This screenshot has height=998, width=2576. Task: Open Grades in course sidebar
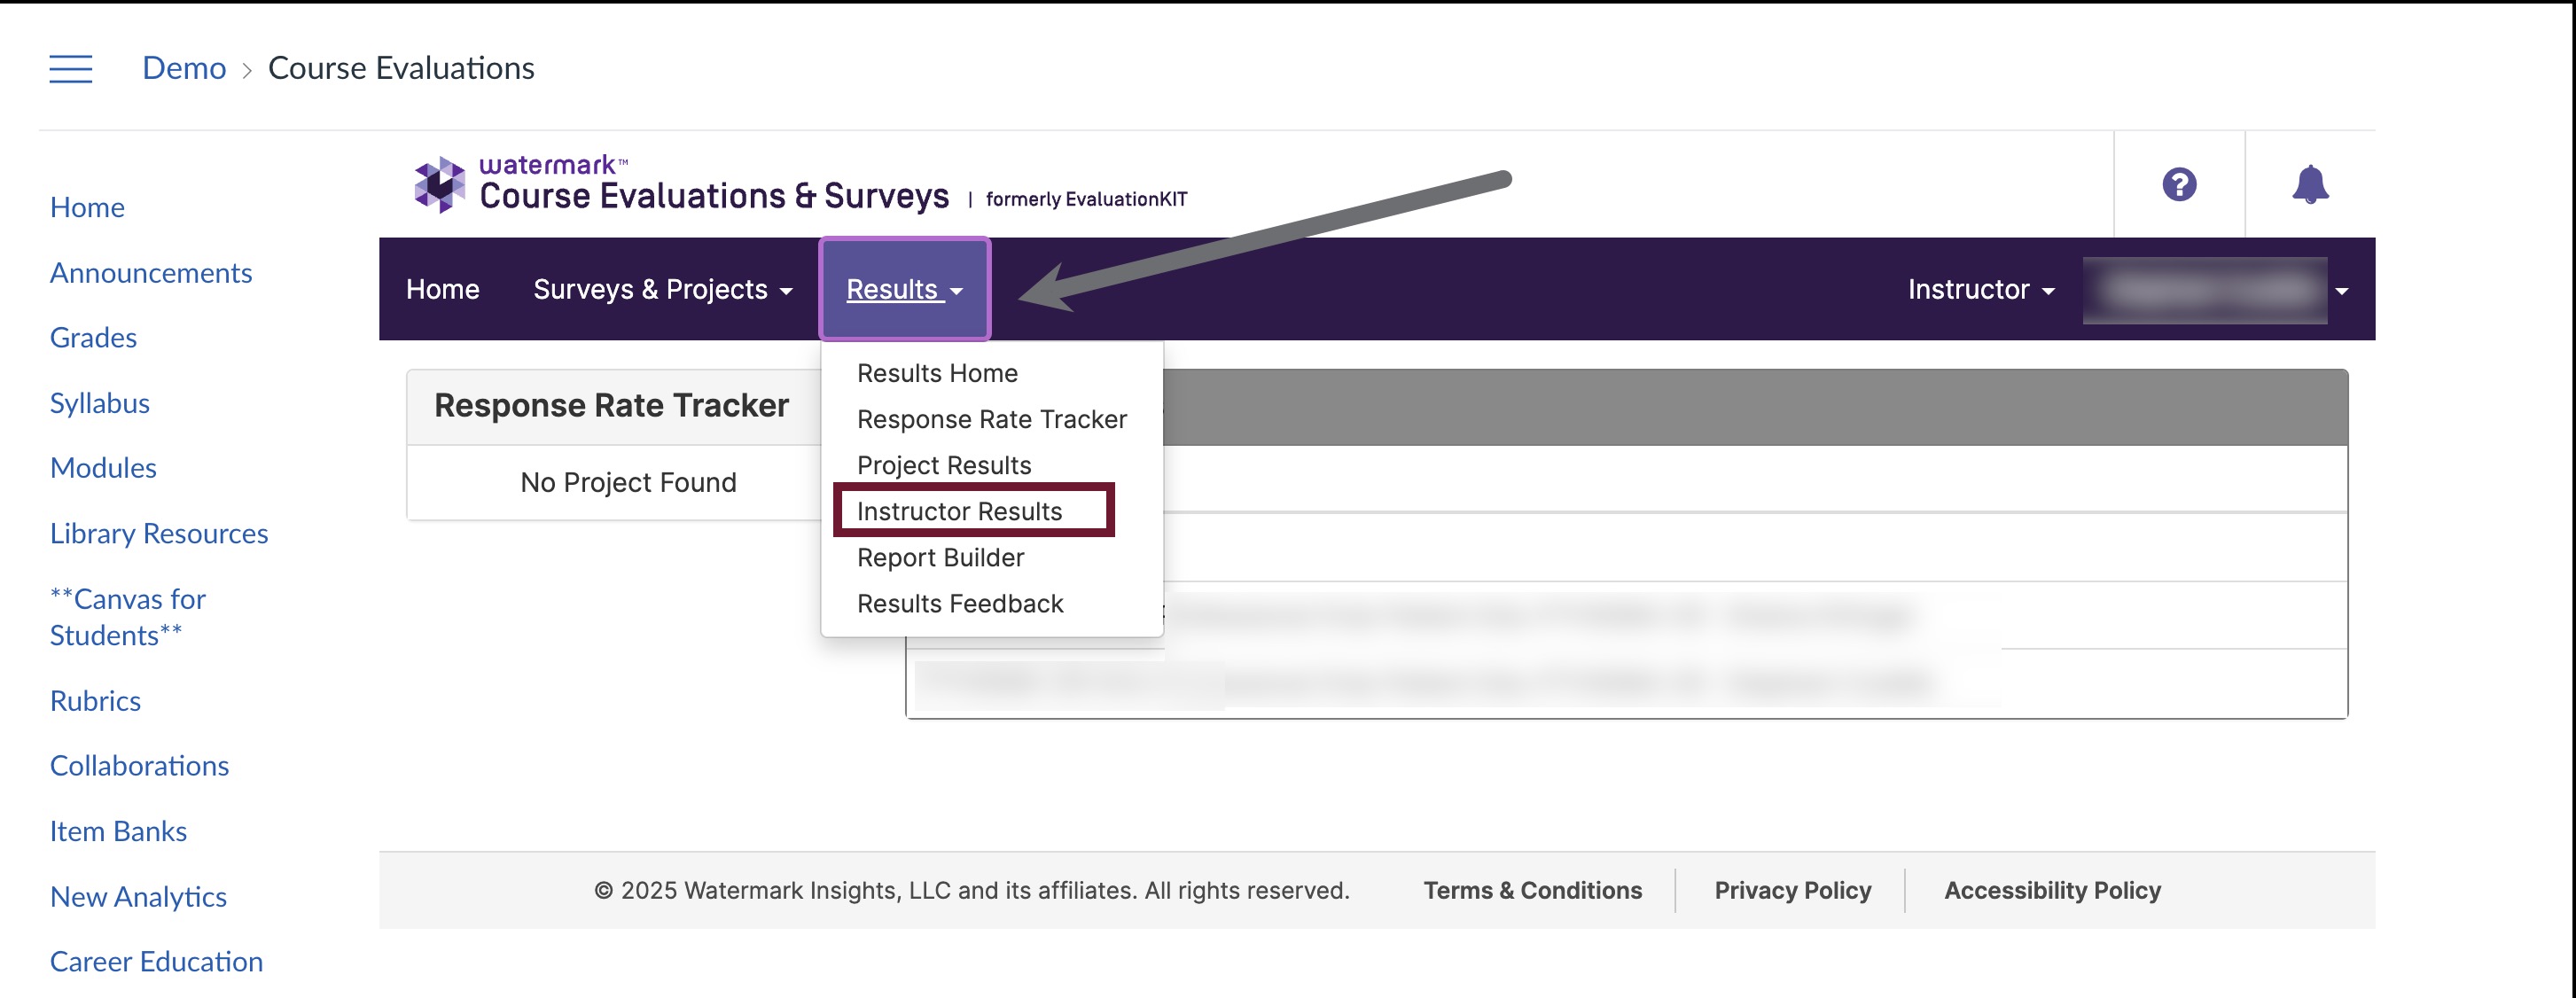click(93, 338)
